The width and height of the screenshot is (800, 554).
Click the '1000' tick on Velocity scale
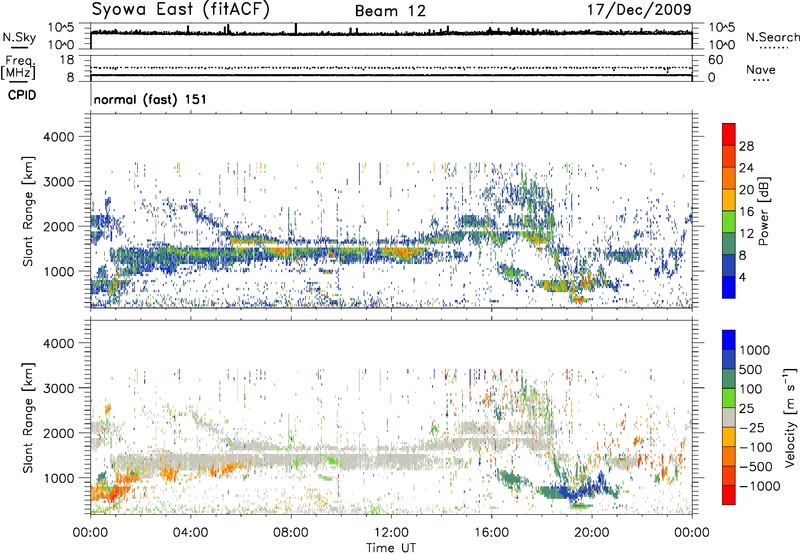coord(755,350)
